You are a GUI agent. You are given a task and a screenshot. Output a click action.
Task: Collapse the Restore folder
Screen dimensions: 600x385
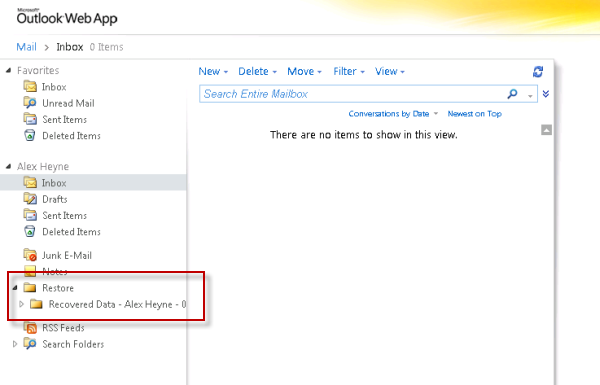(x=15, y=287)
